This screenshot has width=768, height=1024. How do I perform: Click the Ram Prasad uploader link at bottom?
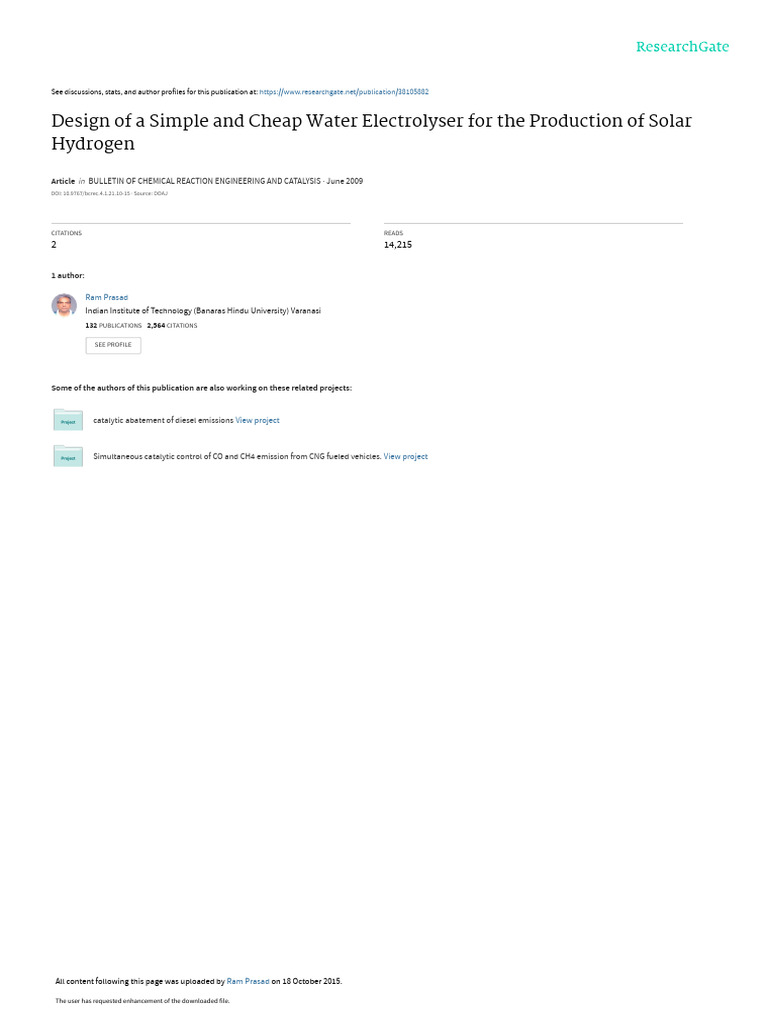(248, 981)
